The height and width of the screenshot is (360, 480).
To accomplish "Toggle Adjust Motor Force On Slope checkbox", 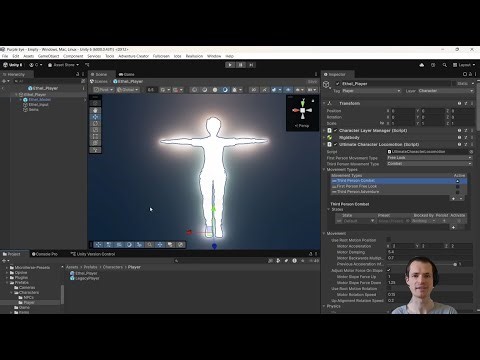I will click(389, 270).
